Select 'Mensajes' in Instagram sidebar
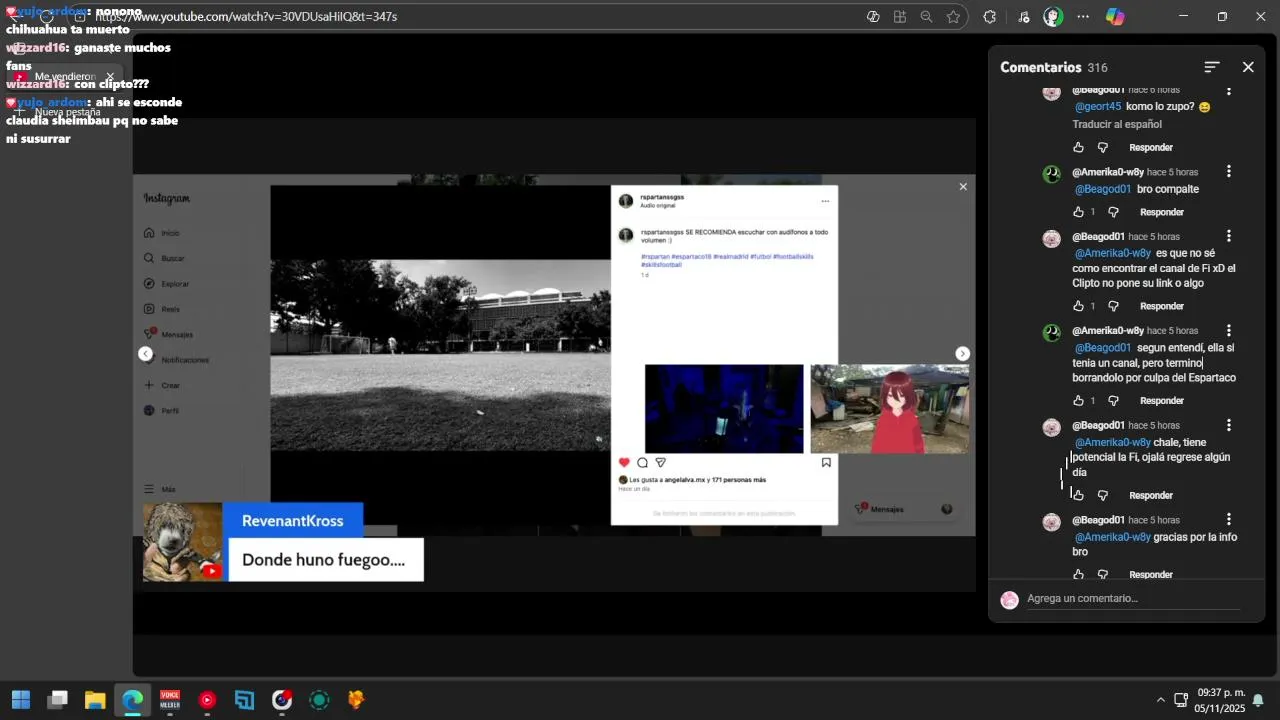Viewport: 1280px width, 720px height. point(168,334)
